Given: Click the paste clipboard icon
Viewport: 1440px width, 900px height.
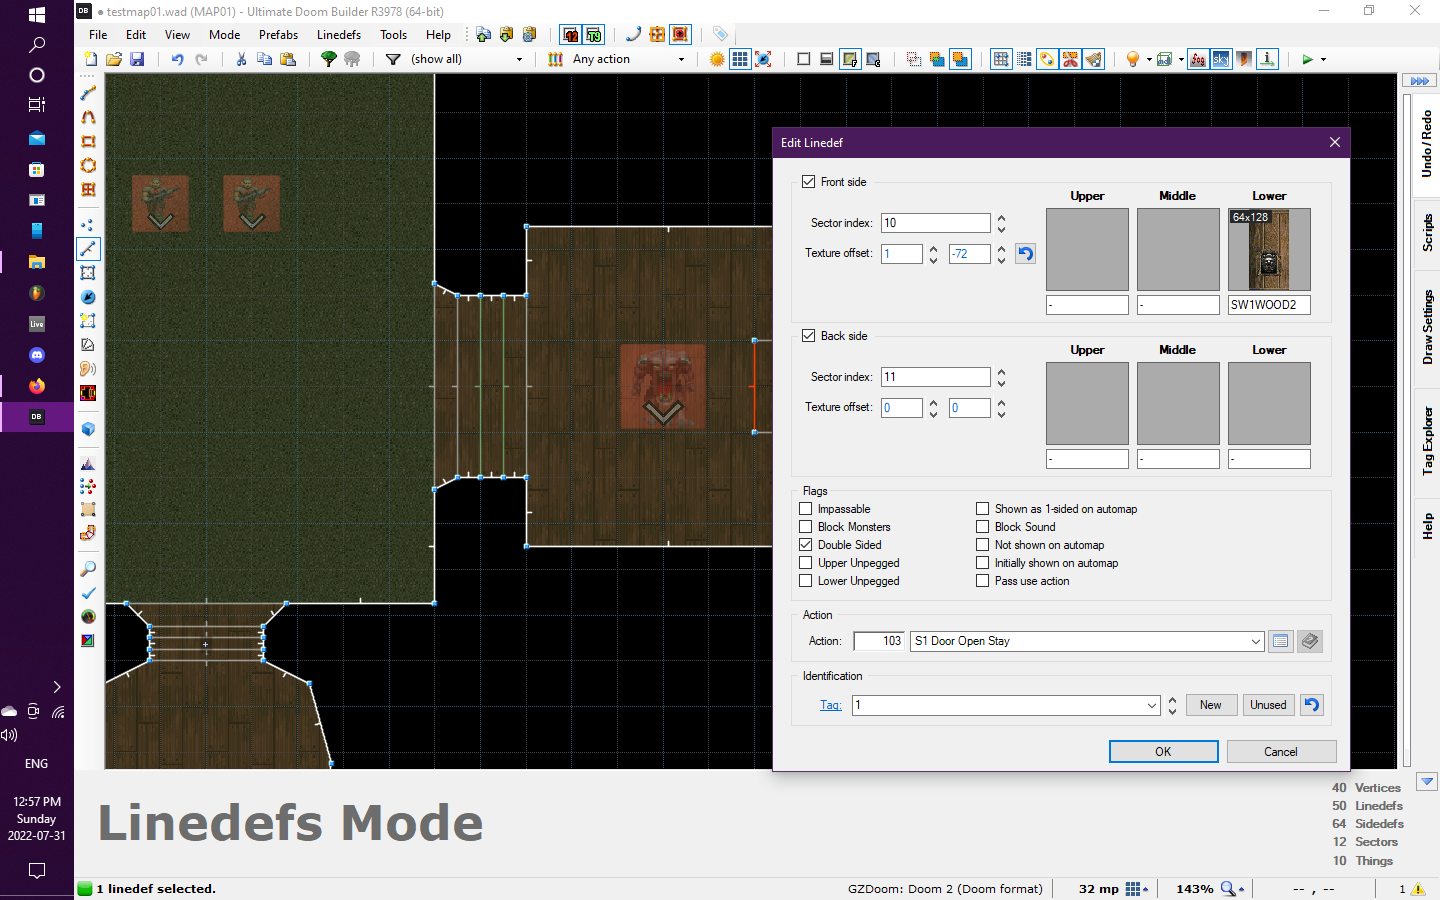Looking at the screenshot, I should pyautogui.click(x=288, y=60).
